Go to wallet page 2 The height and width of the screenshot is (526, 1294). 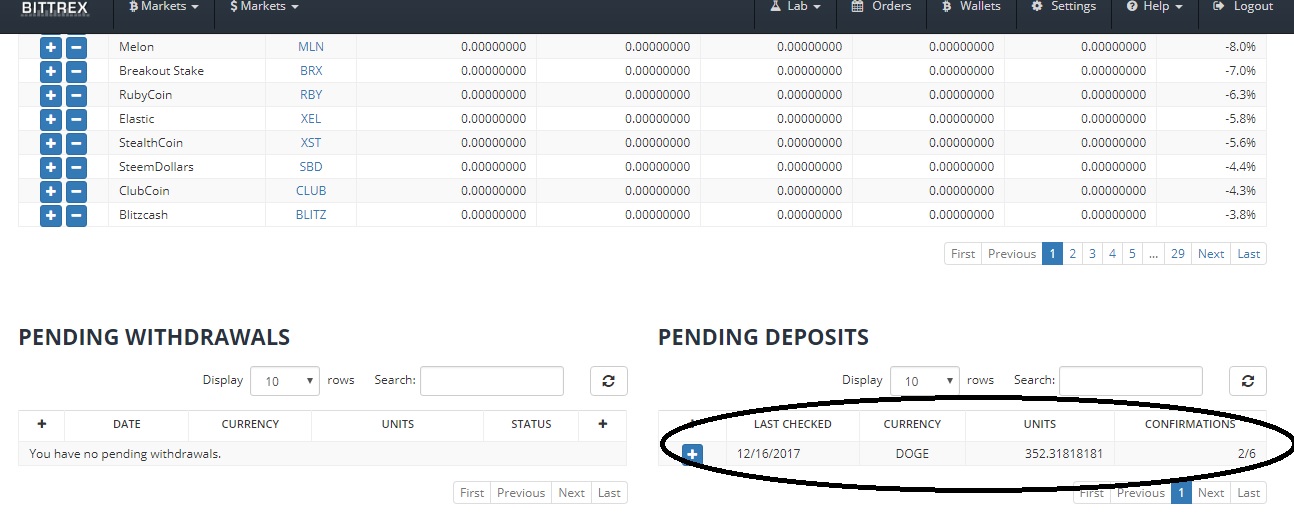coord(1072,254)
